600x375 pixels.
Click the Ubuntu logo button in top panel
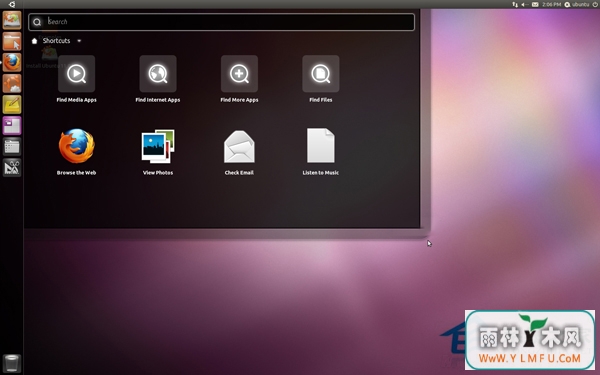11,5
